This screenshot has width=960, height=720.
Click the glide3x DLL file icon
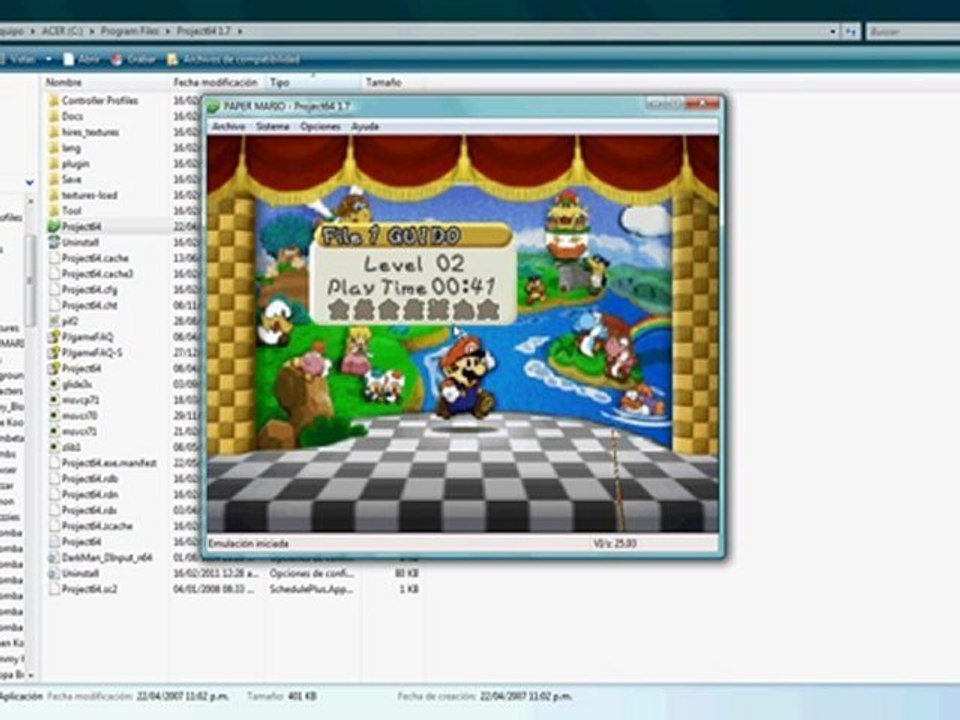click(54, 384)
